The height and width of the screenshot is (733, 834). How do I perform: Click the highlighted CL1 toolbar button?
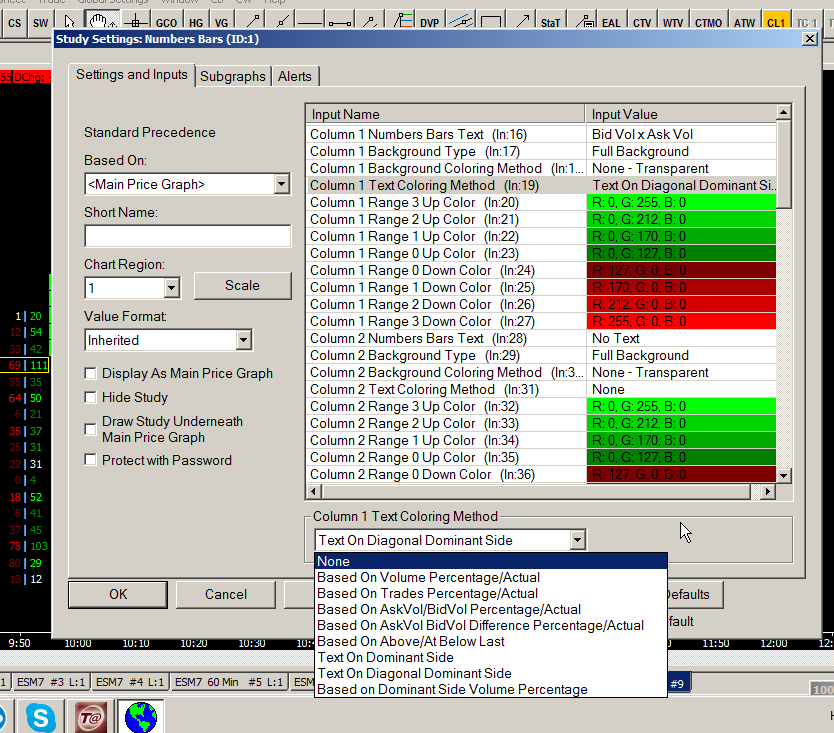[775, 22]
